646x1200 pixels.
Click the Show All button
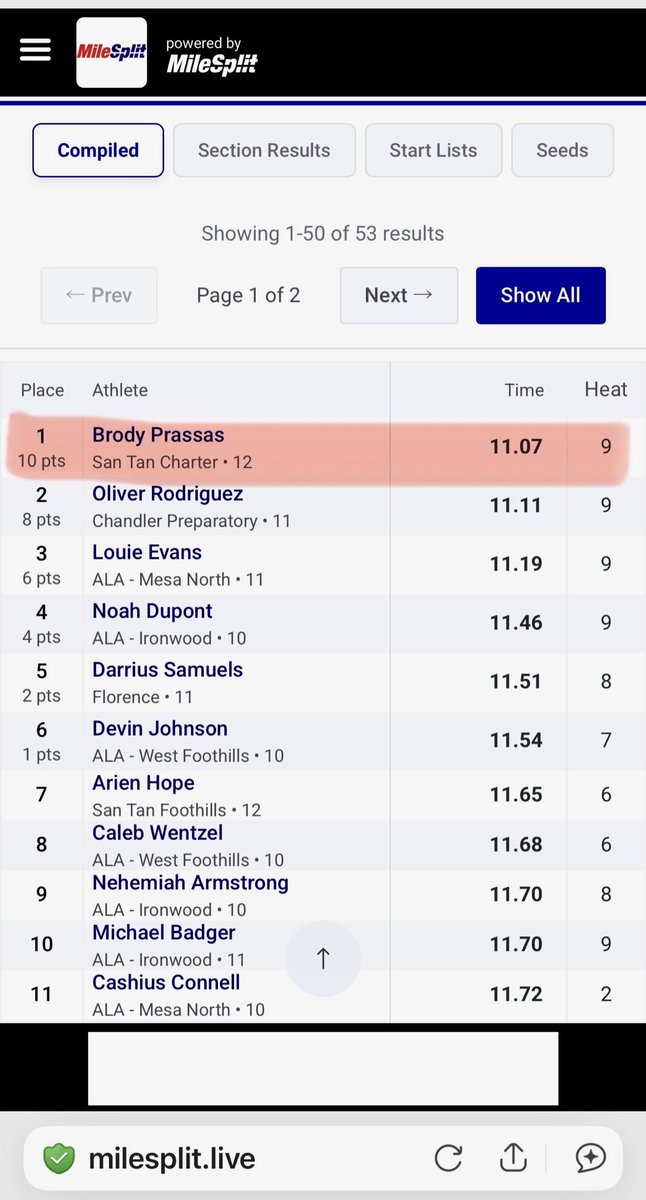tap(541, 295)
